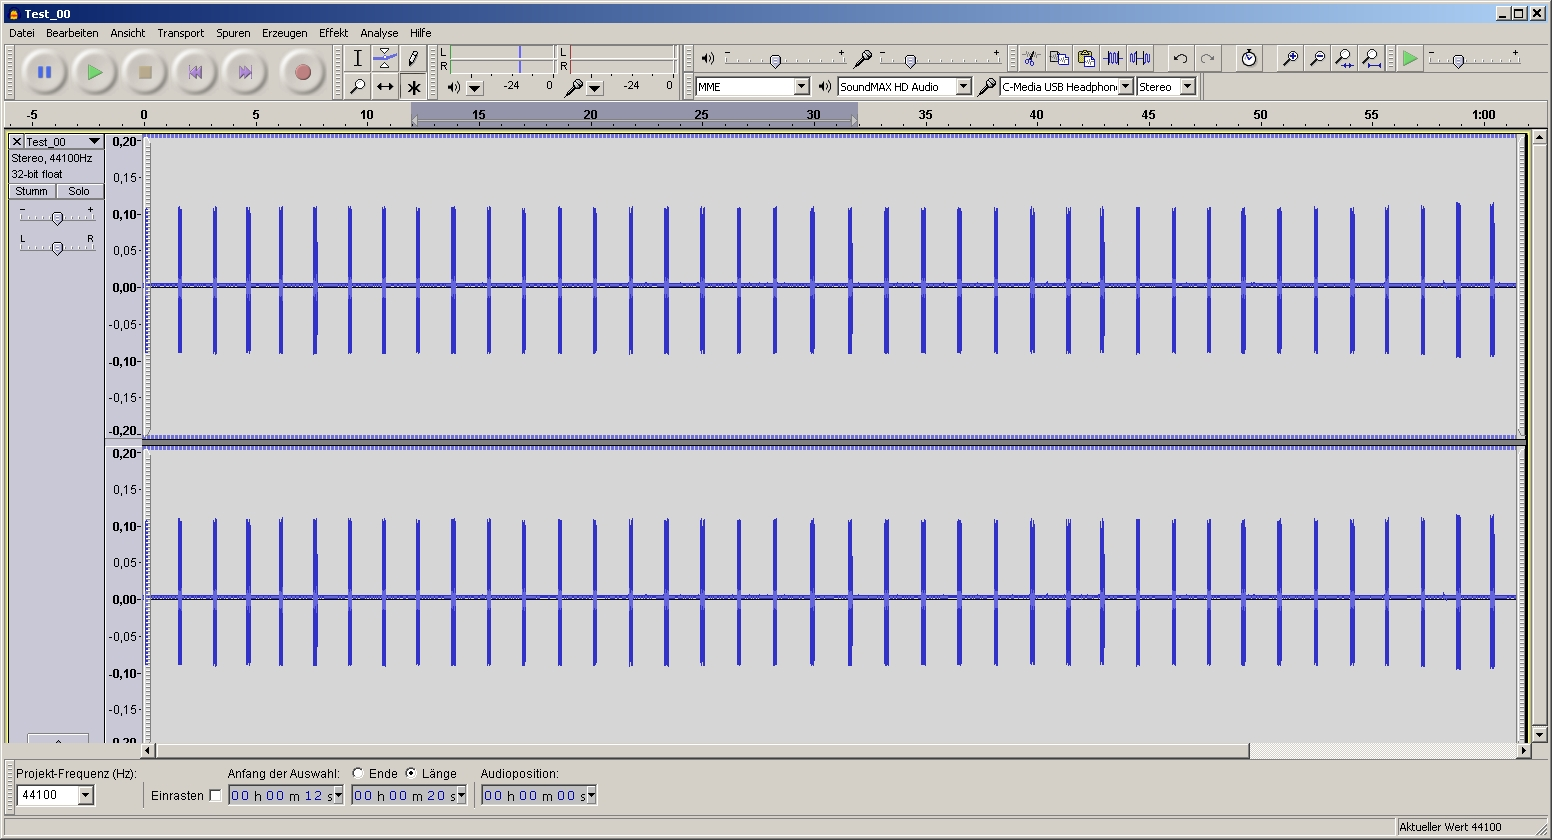Open the Analyse menu

(x=379, y=33)
